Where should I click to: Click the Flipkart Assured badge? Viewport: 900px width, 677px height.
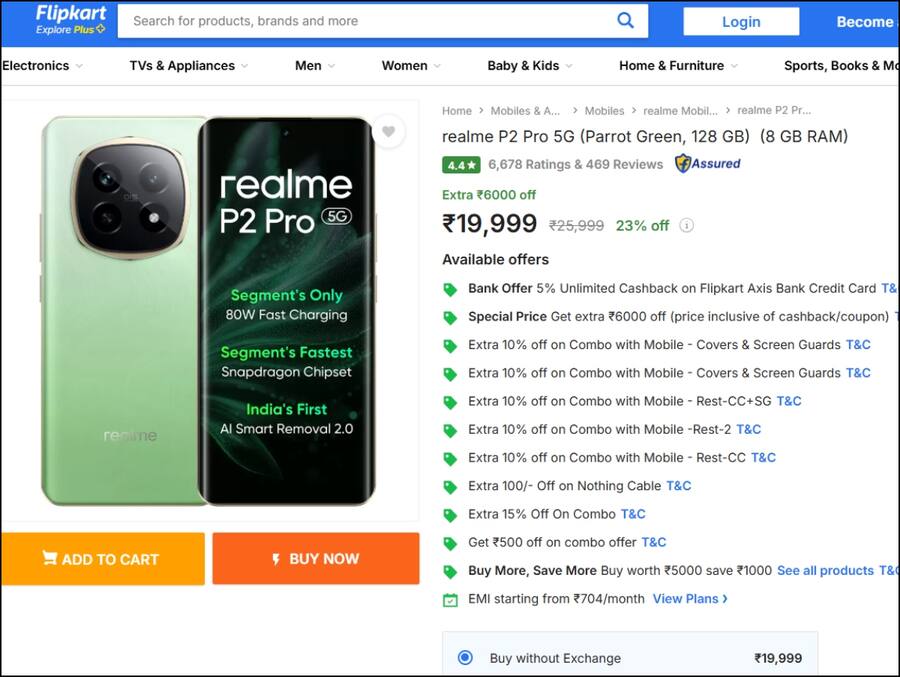[706, 163]
